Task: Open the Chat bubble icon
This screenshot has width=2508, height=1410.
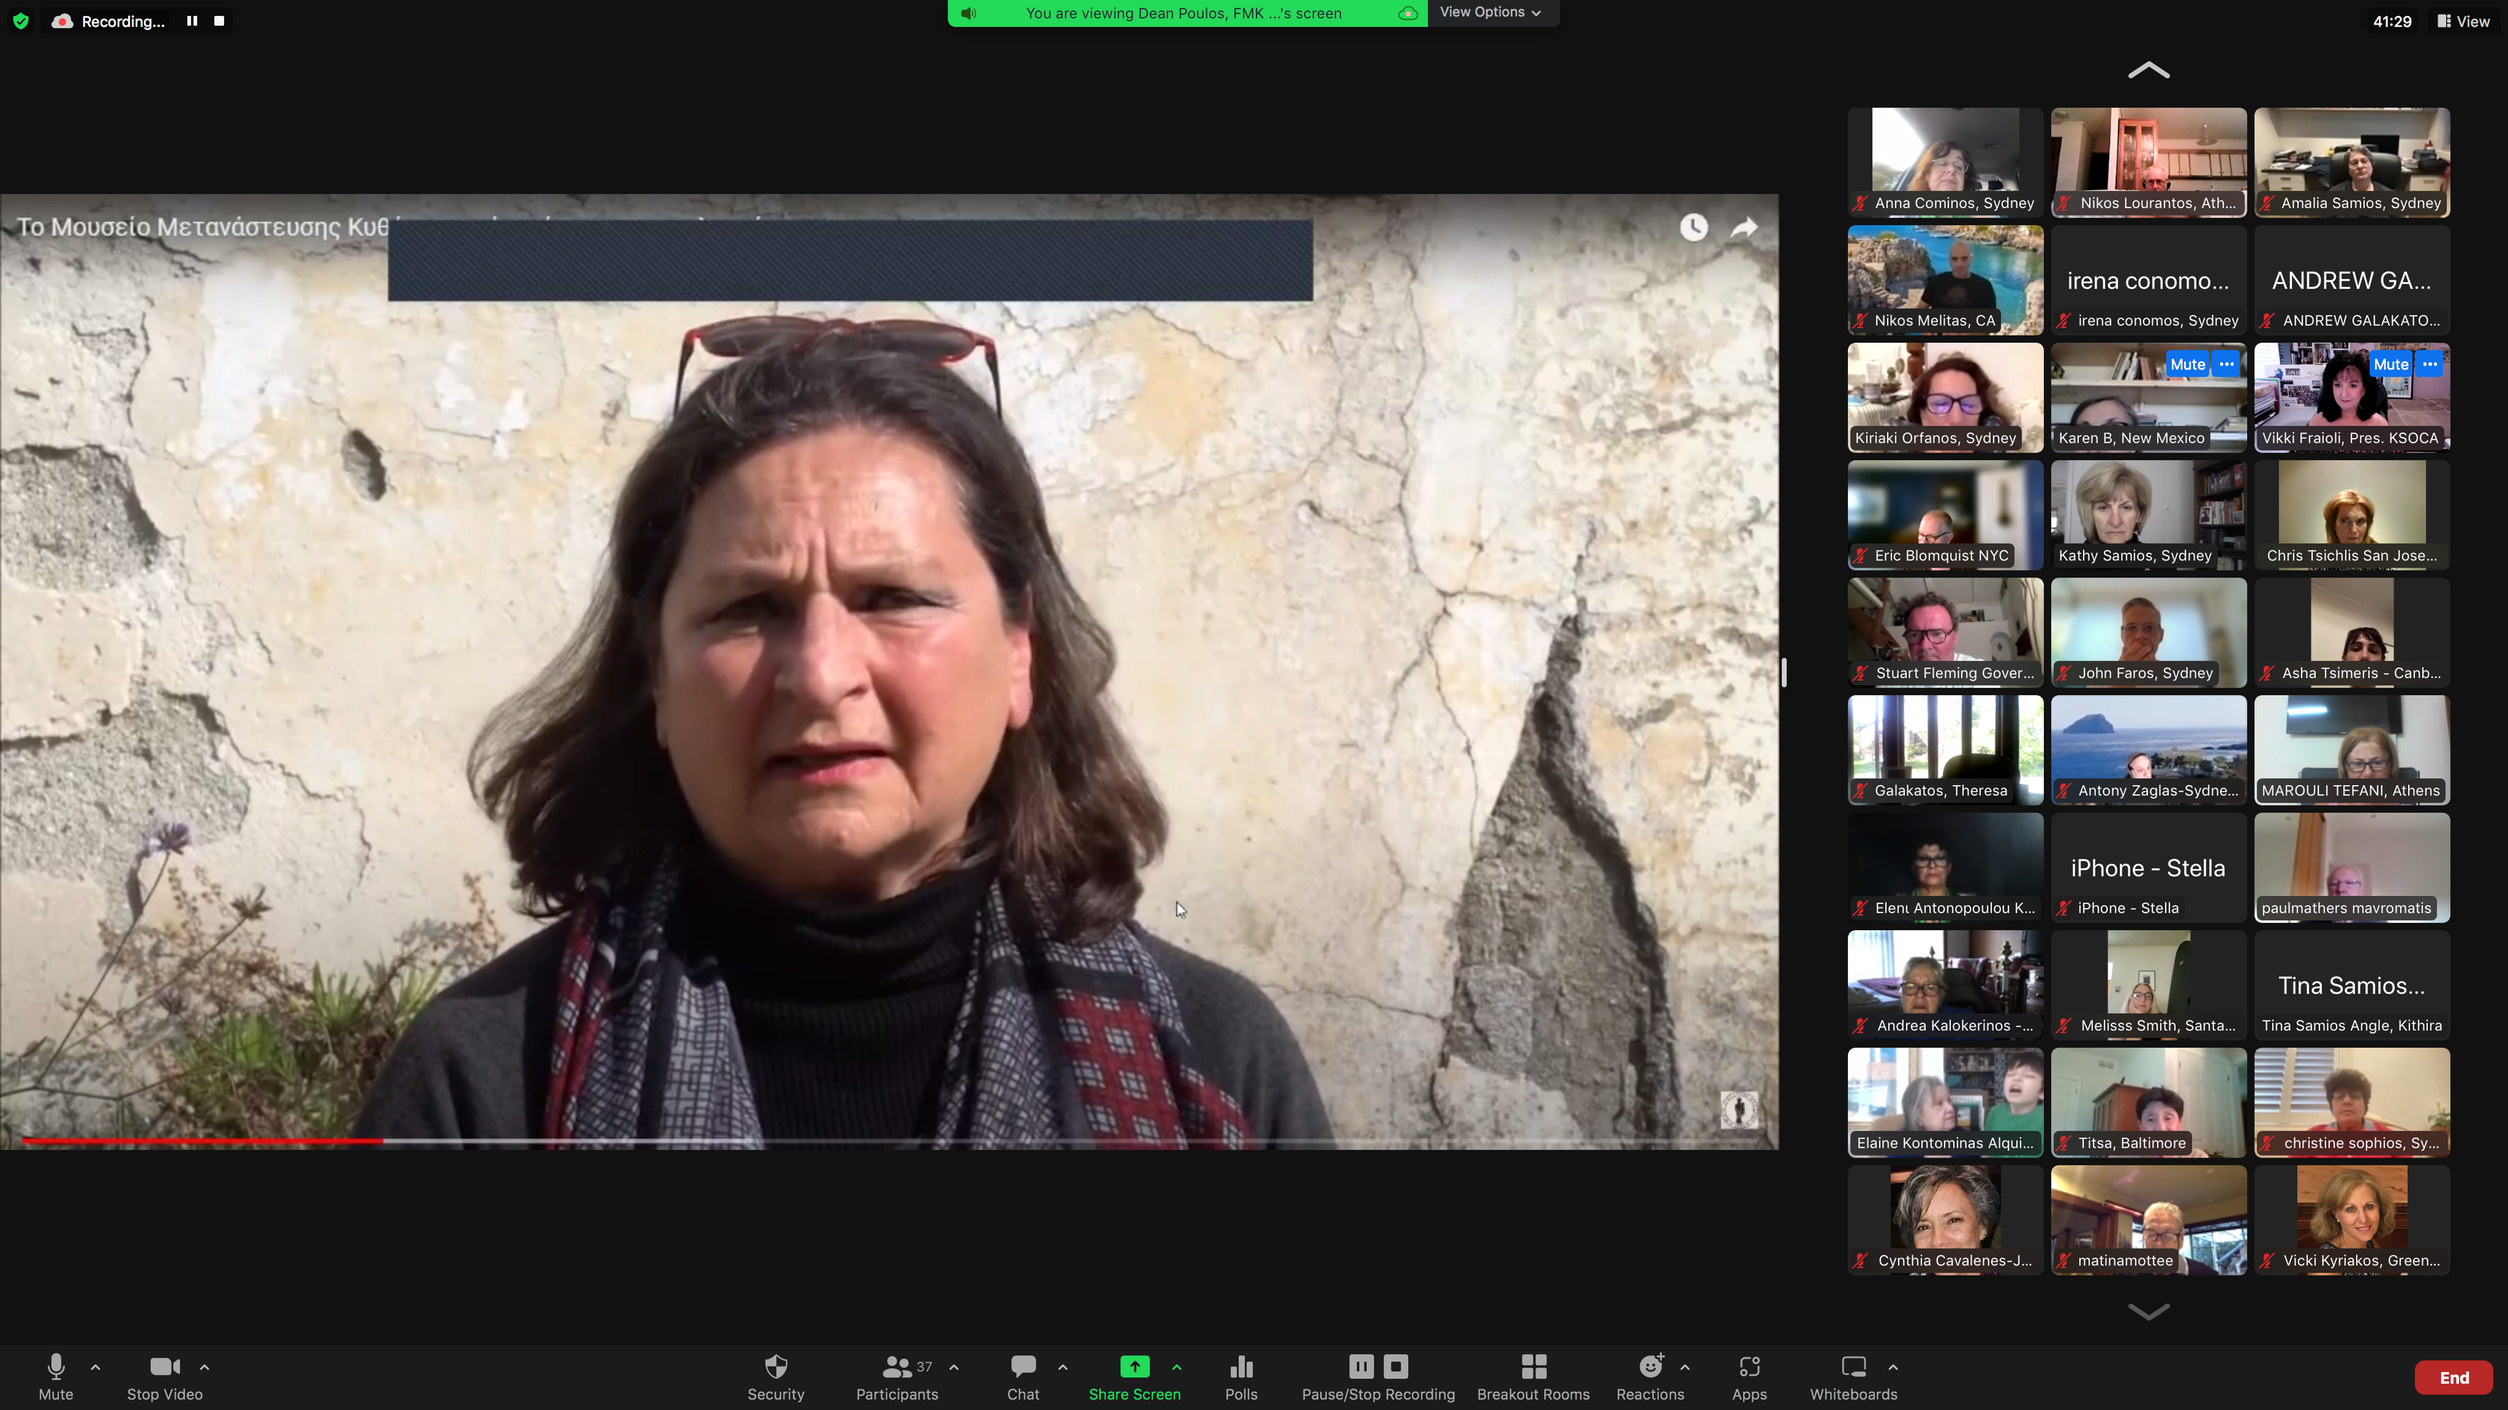Action: point(1022,1367)
